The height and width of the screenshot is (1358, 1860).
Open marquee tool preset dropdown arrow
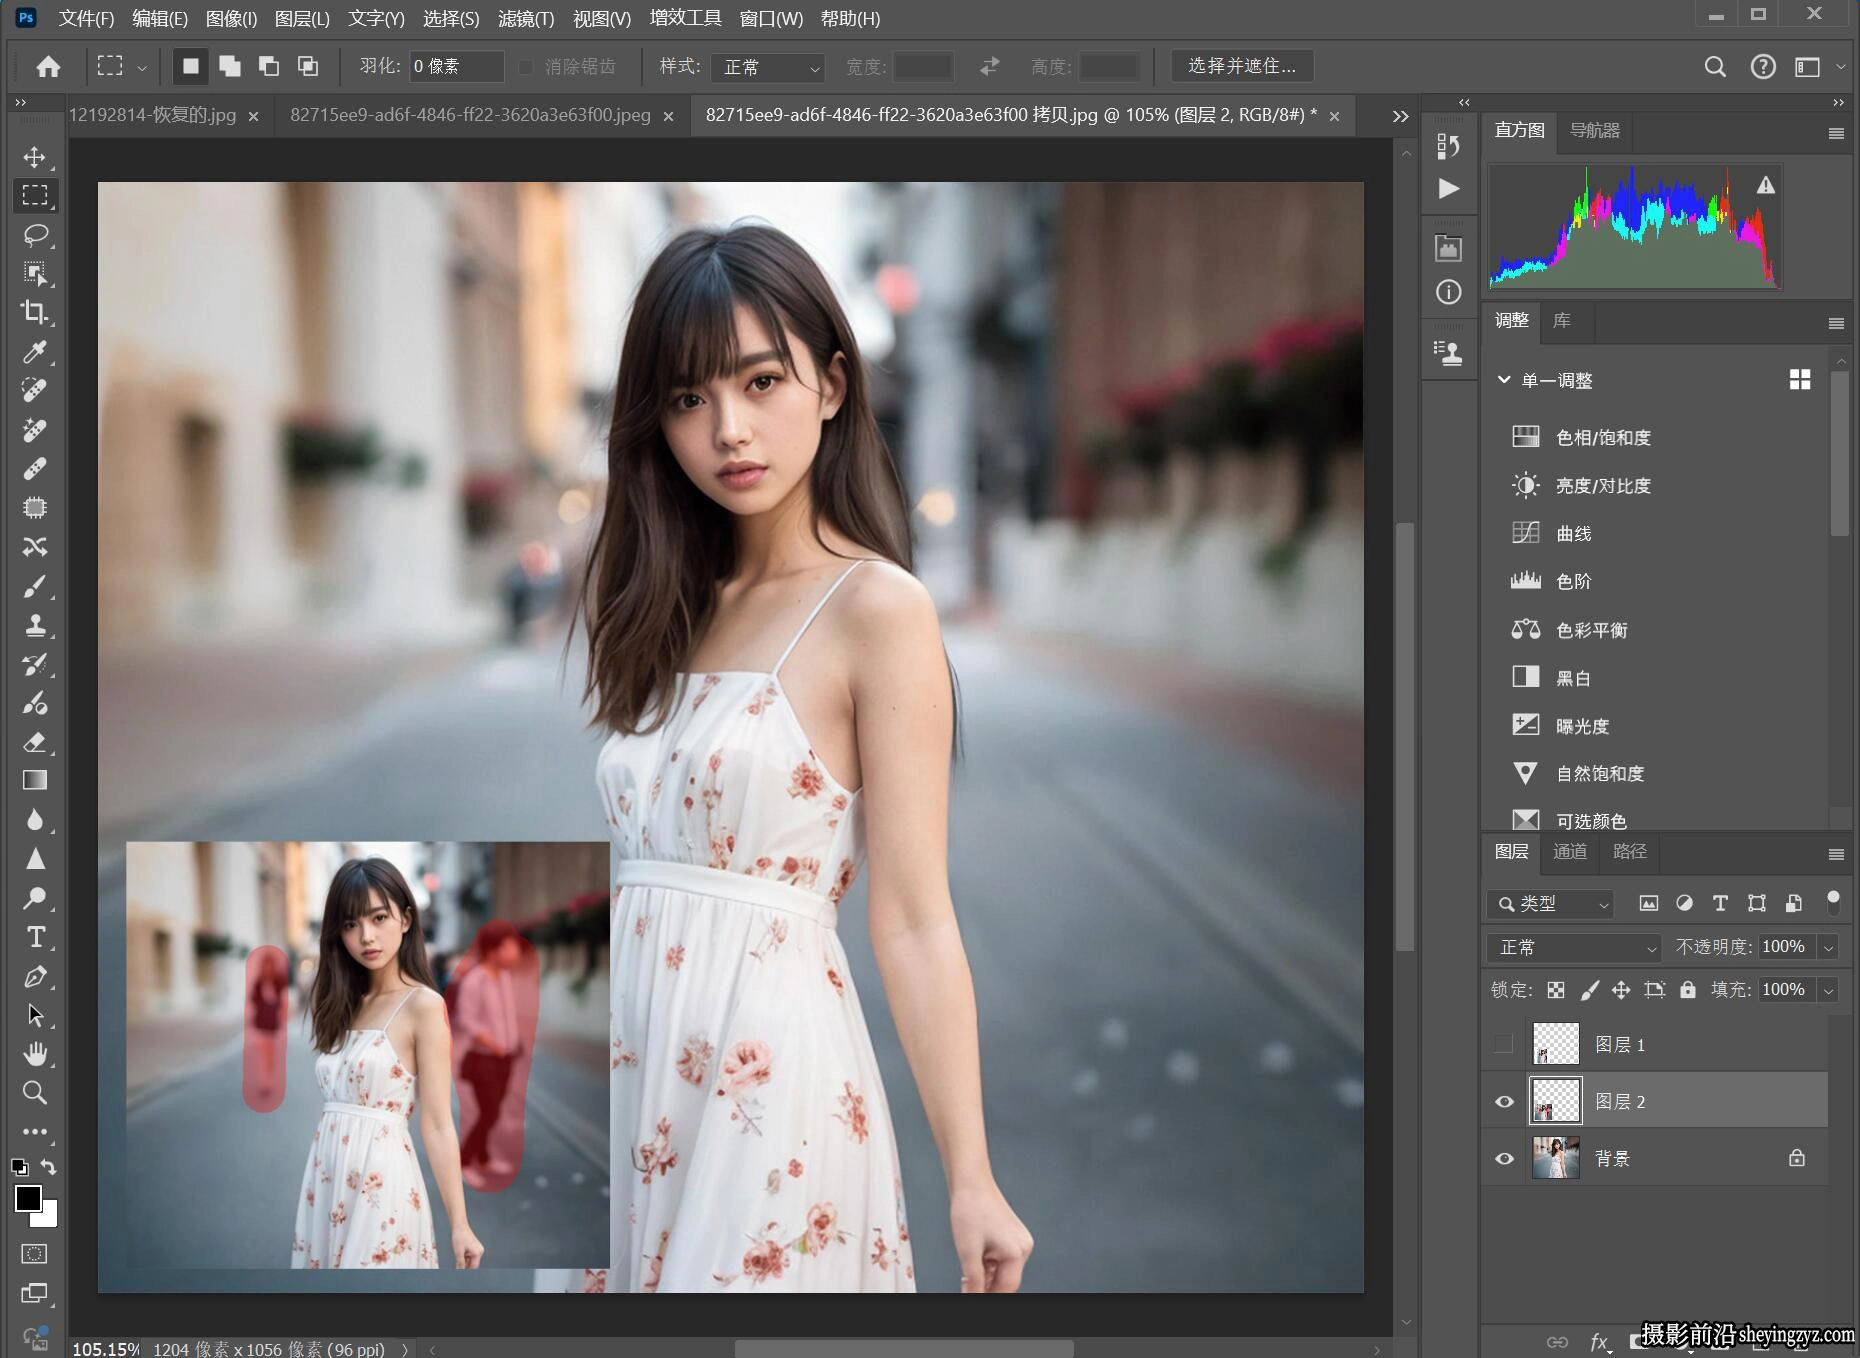click(x=142, y=68)
